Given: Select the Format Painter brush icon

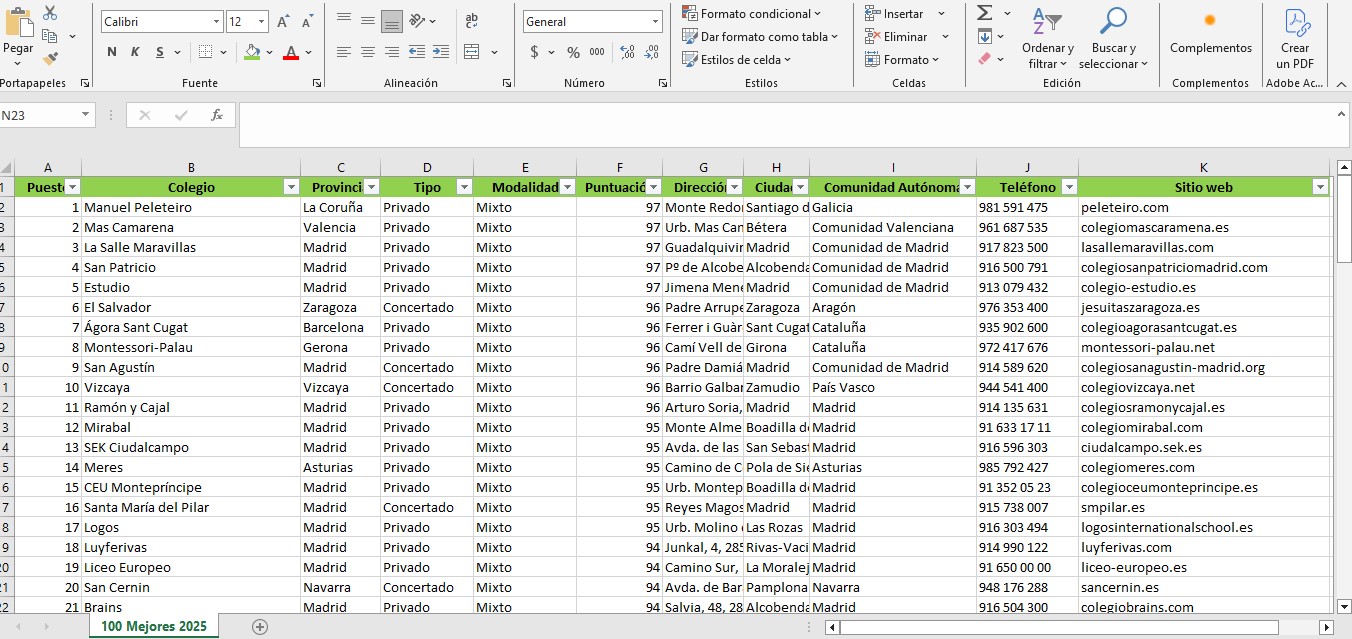Looking at the screenshot, I should 50,59.
